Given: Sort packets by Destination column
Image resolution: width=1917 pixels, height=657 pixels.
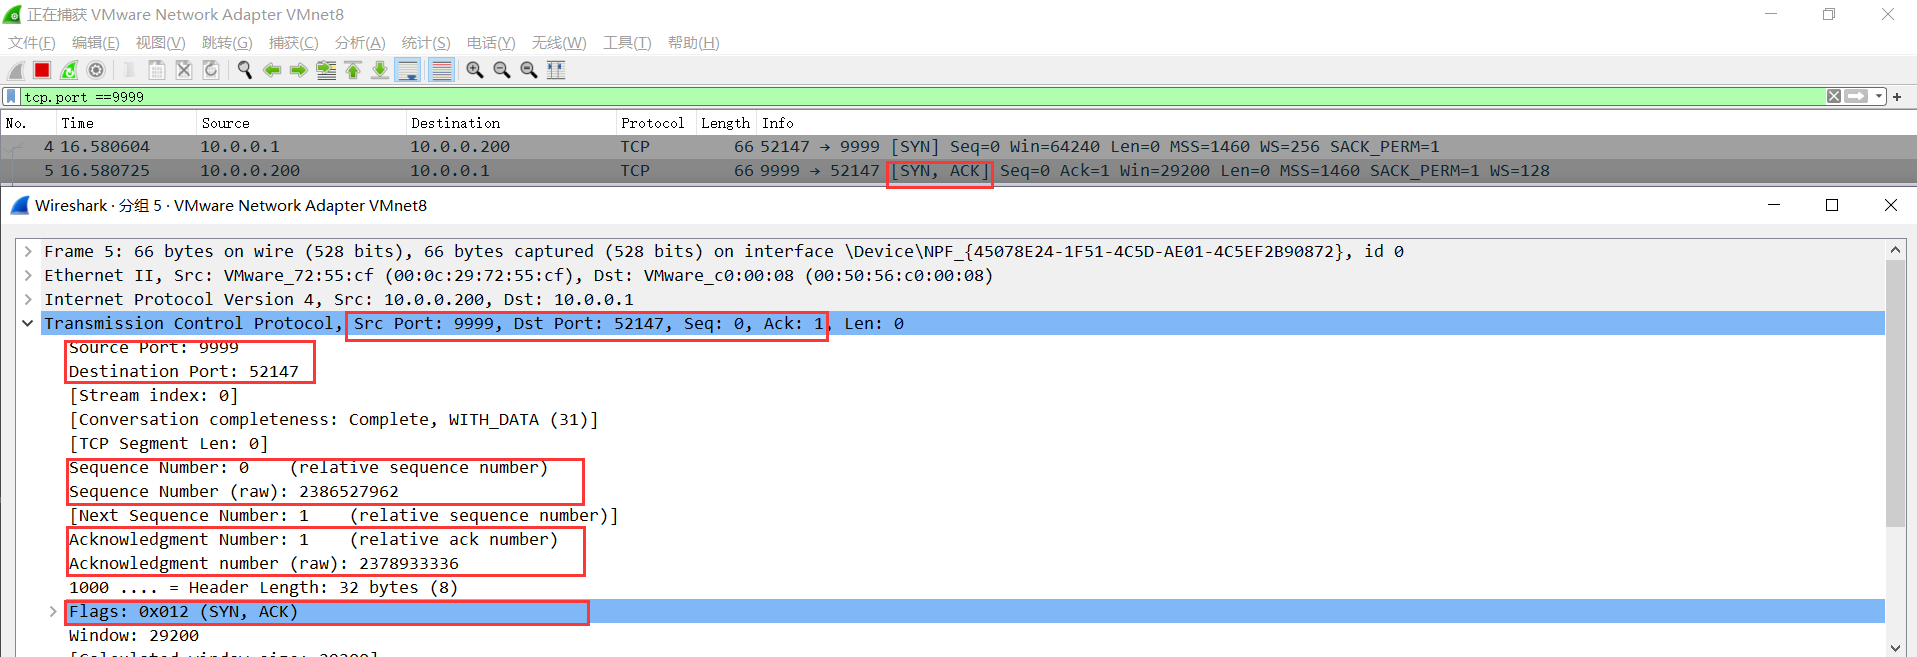Looking at the screenshot, I should [511, 123].
